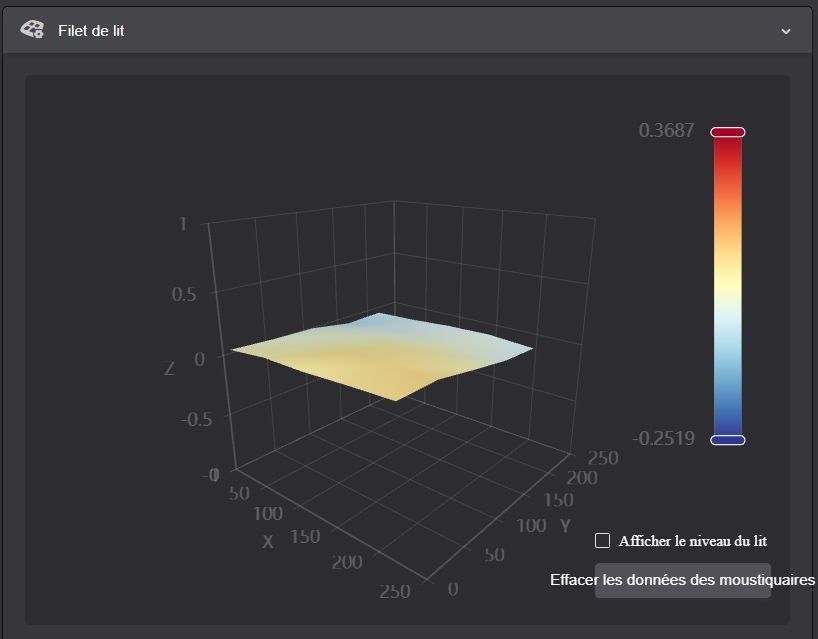Click the color gradient scale bar
Image resolution: width=818 pixels, height=639 pixels.
point(728,286)
